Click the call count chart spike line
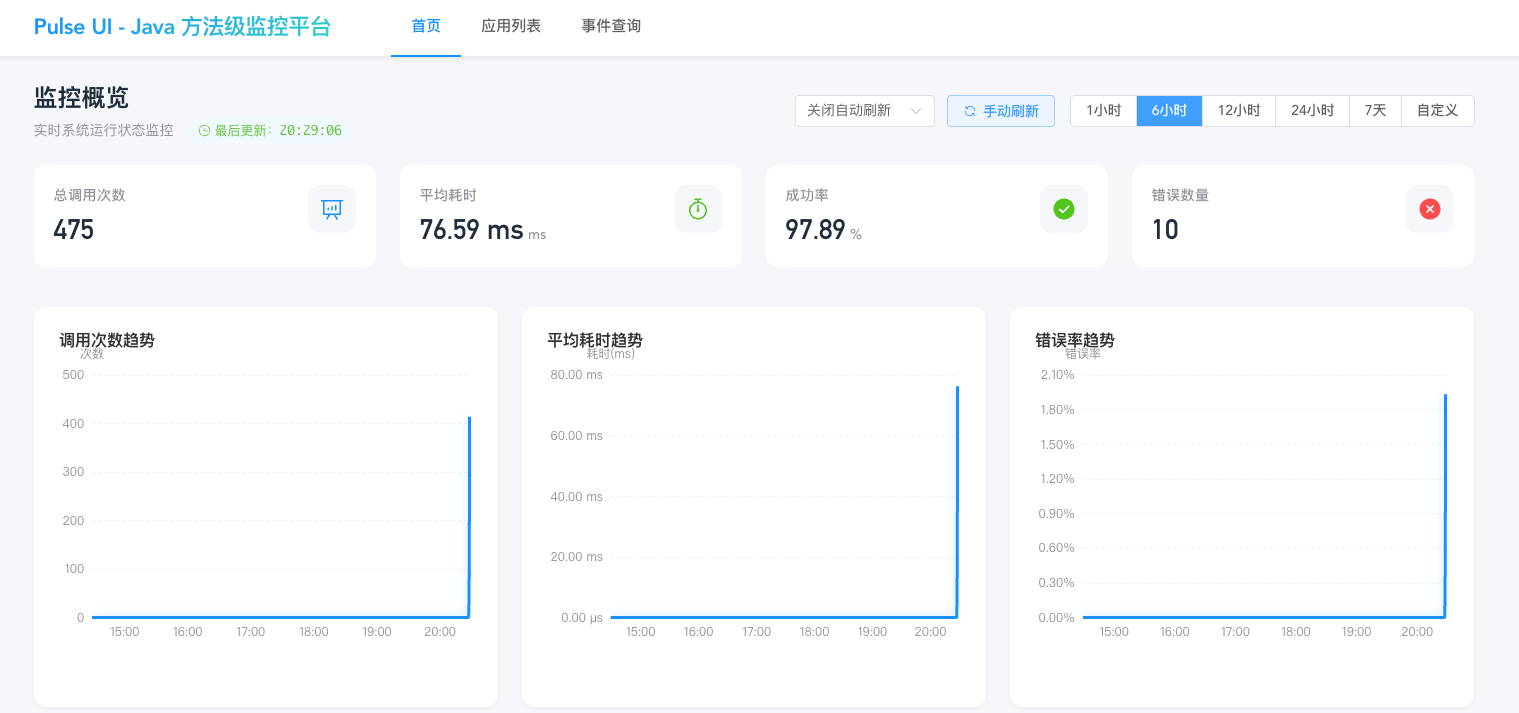 (469, 517)
